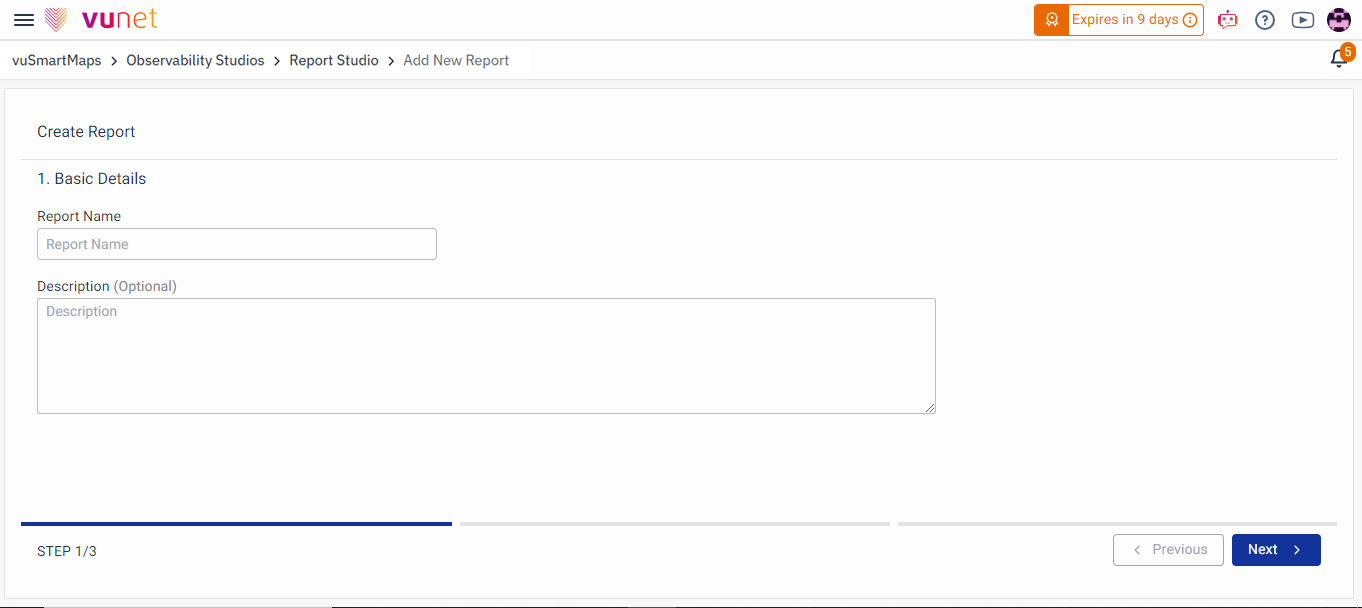This screenshot has height=608, width=1362.
Task: Click the second step progress bar segment
Action: pos(675,523)
